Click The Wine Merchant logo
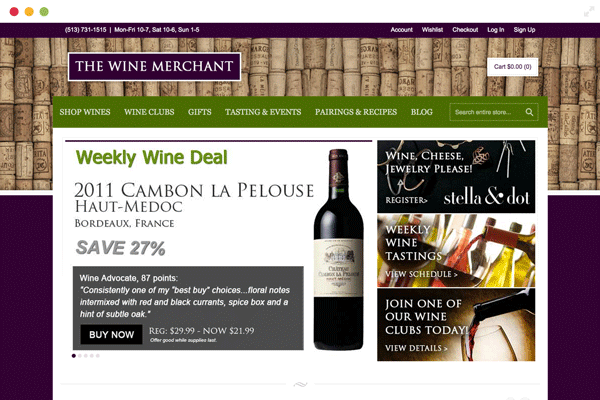This screenshot has width=600, height=400. click(x=154, y=67)
